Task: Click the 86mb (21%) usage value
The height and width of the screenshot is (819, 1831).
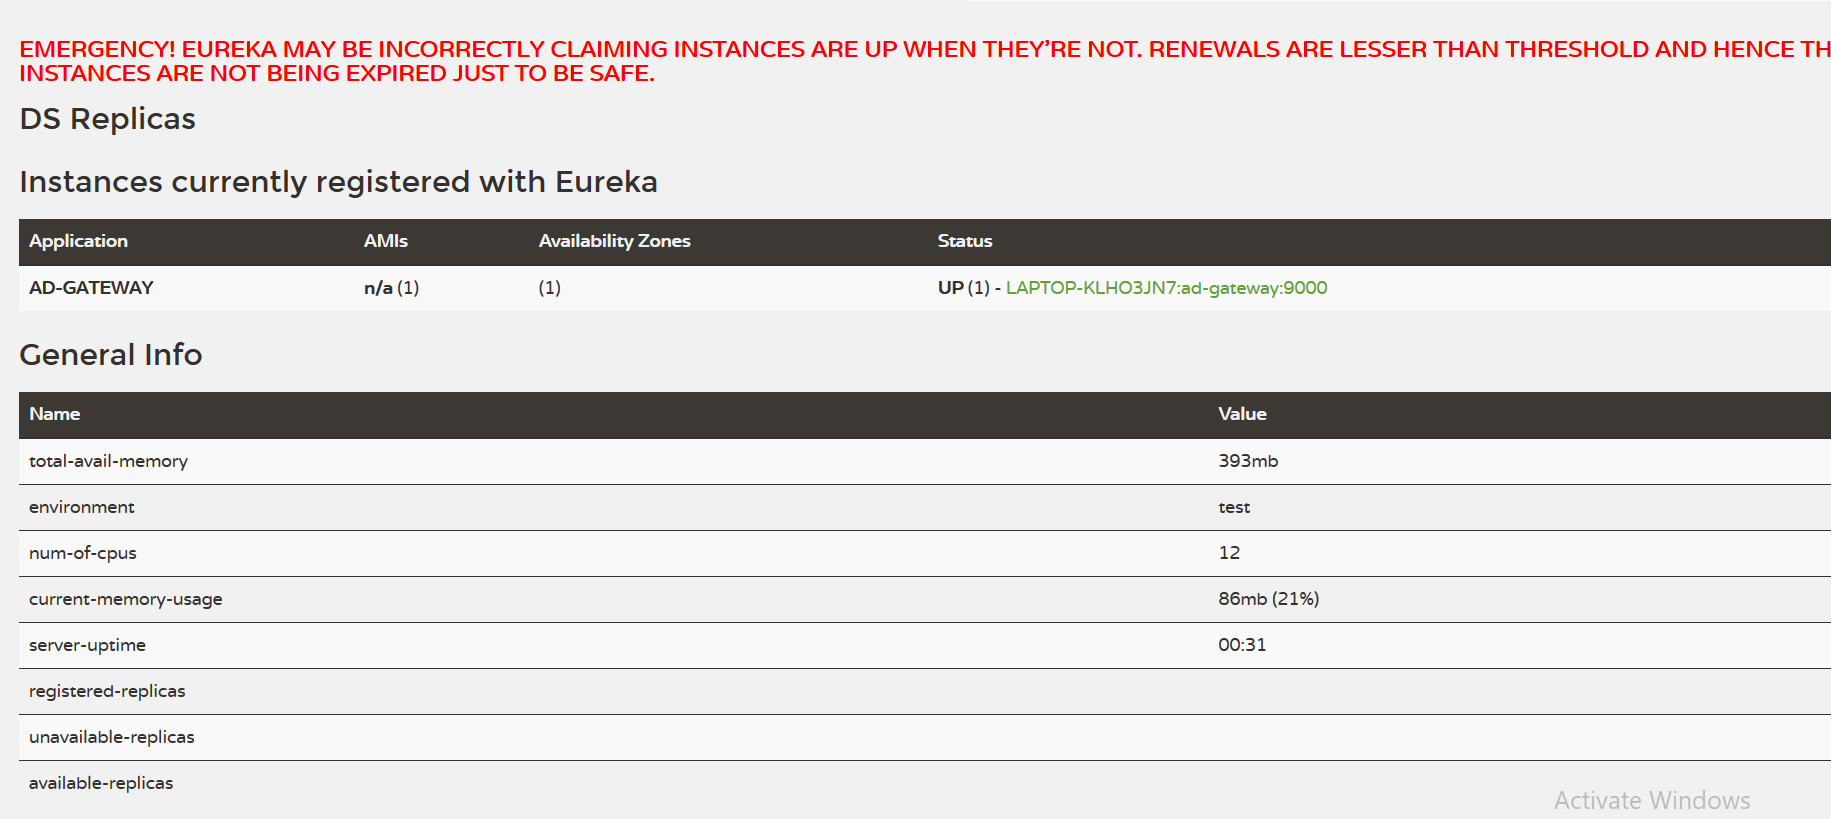Action: (x=1268, y=599)
